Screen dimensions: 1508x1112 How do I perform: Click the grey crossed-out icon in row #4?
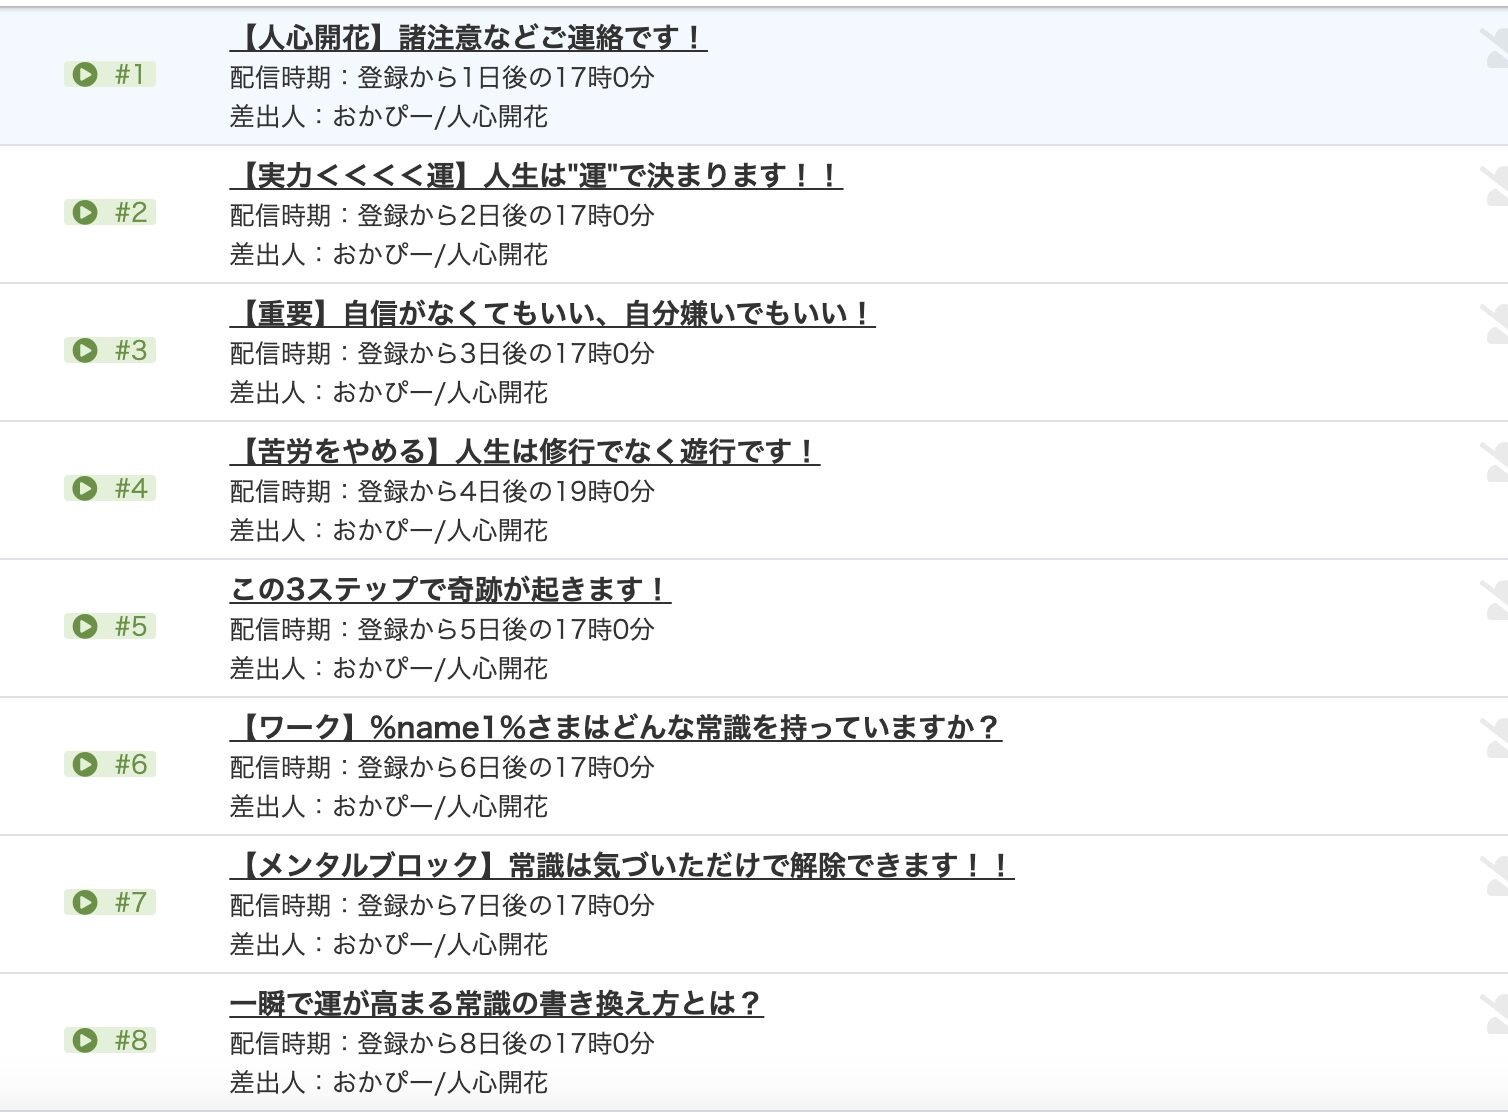(x=1494, y=463)
